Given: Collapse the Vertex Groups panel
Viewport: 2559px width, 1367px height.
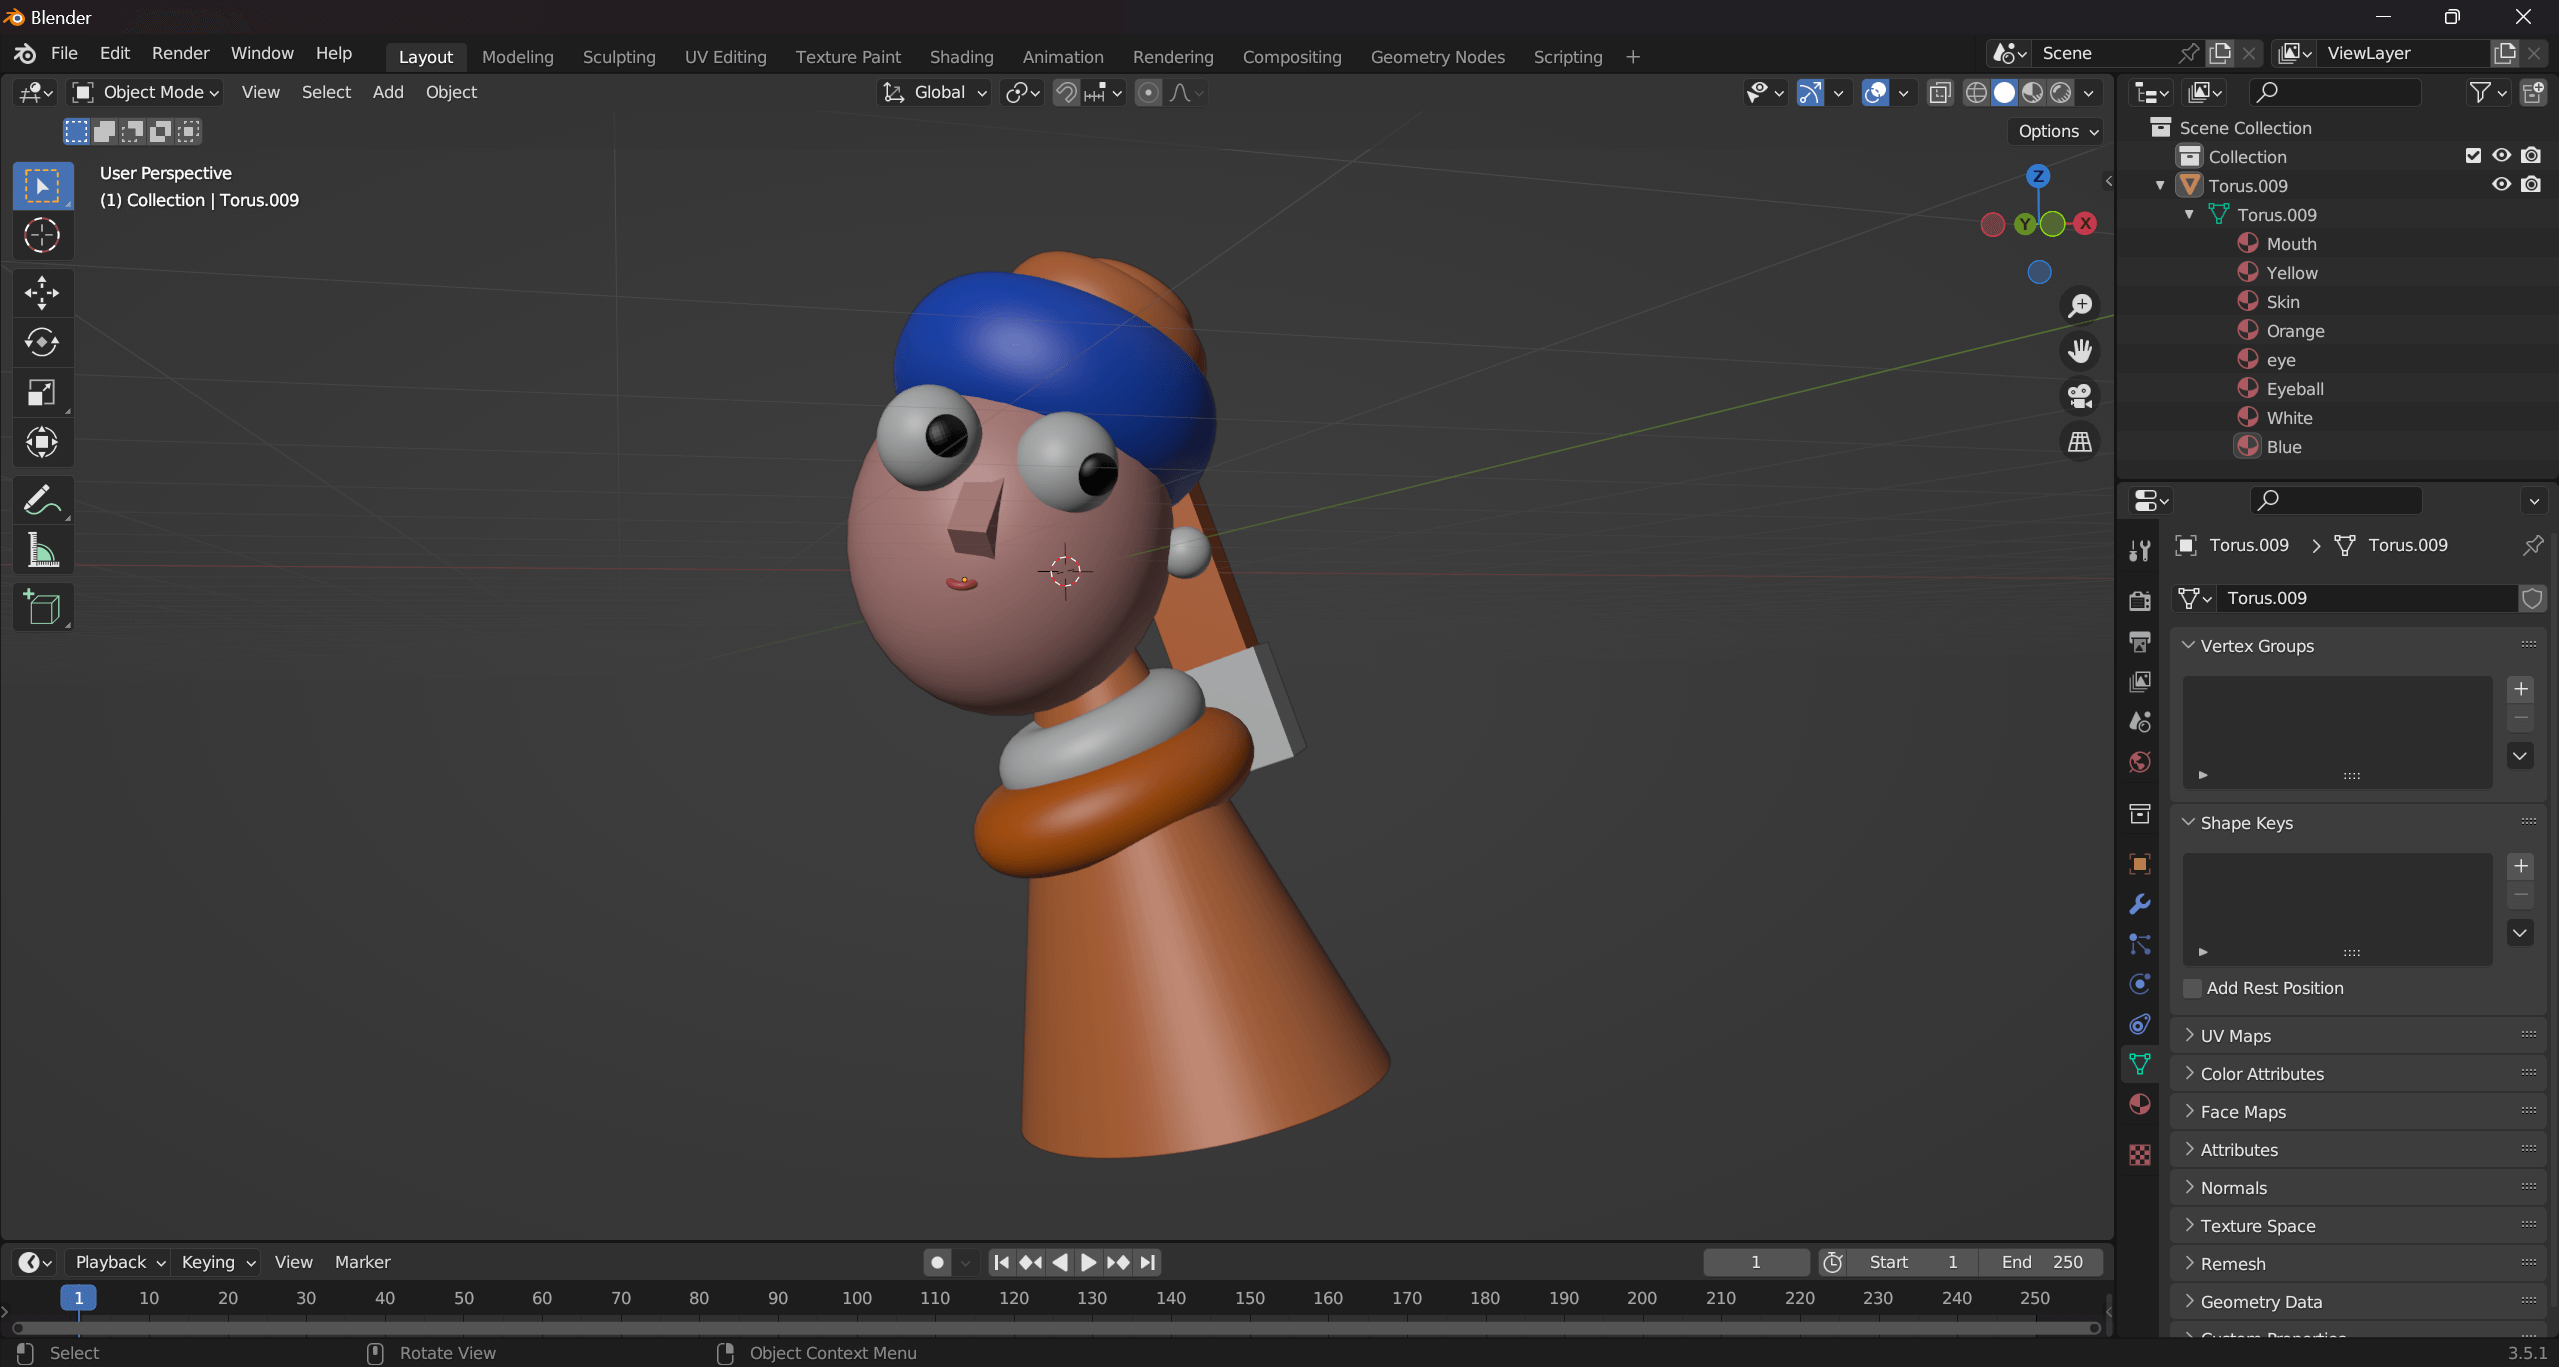Looking at the screenshot, I should (x=2189, y=646).
